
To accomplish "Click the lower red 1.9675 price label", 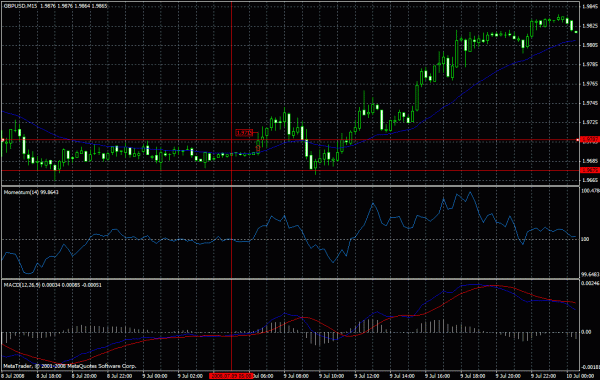I will click(590, 170).
